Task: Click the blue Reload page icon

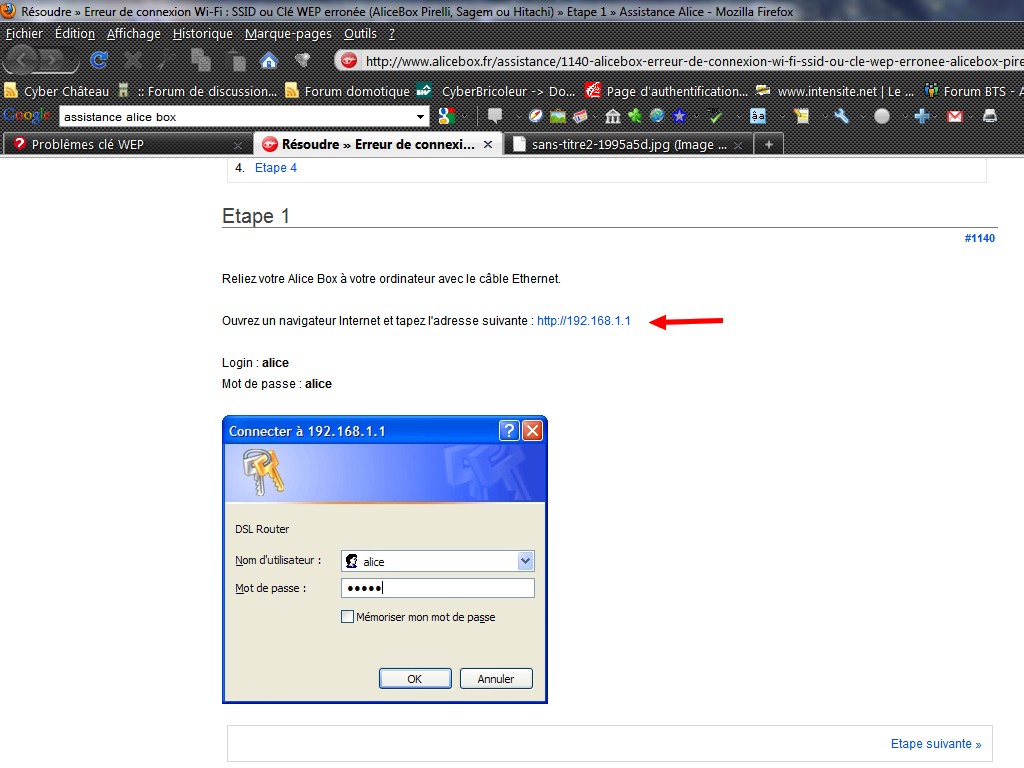Action: [99, 60]
